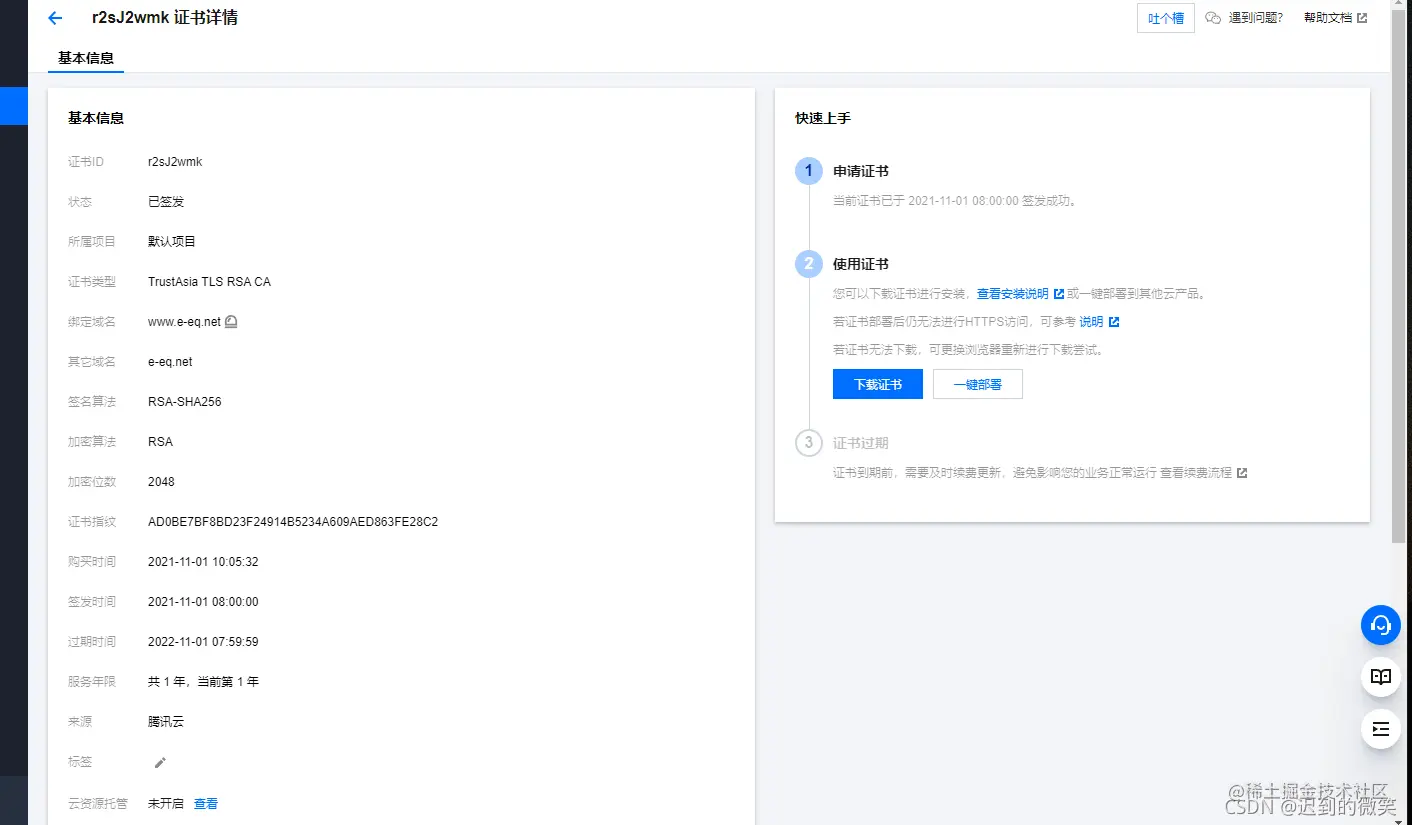Click external link icon after 查看续费流程
The image size is (1412, 825).
pos(1242,473)
